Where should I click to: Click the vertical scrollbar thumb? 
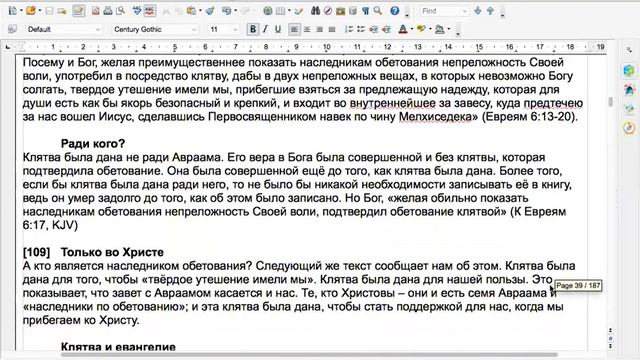click(x=611, y=101)
